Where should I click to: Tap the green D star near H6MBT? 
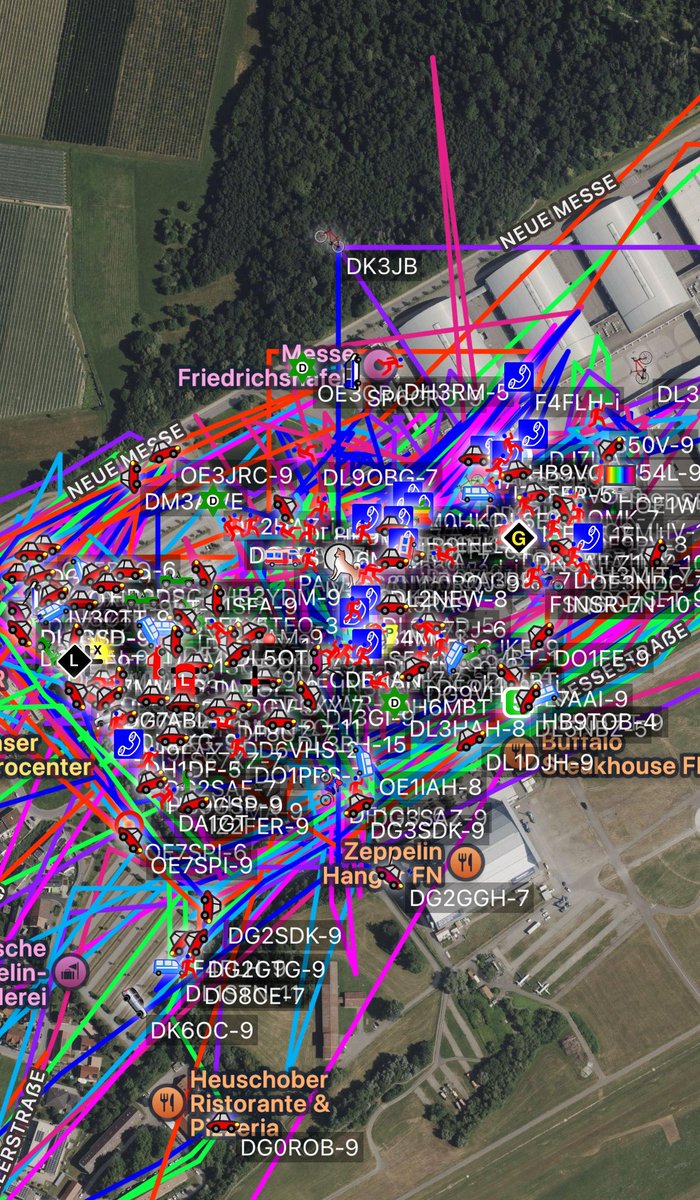point(395,702)
